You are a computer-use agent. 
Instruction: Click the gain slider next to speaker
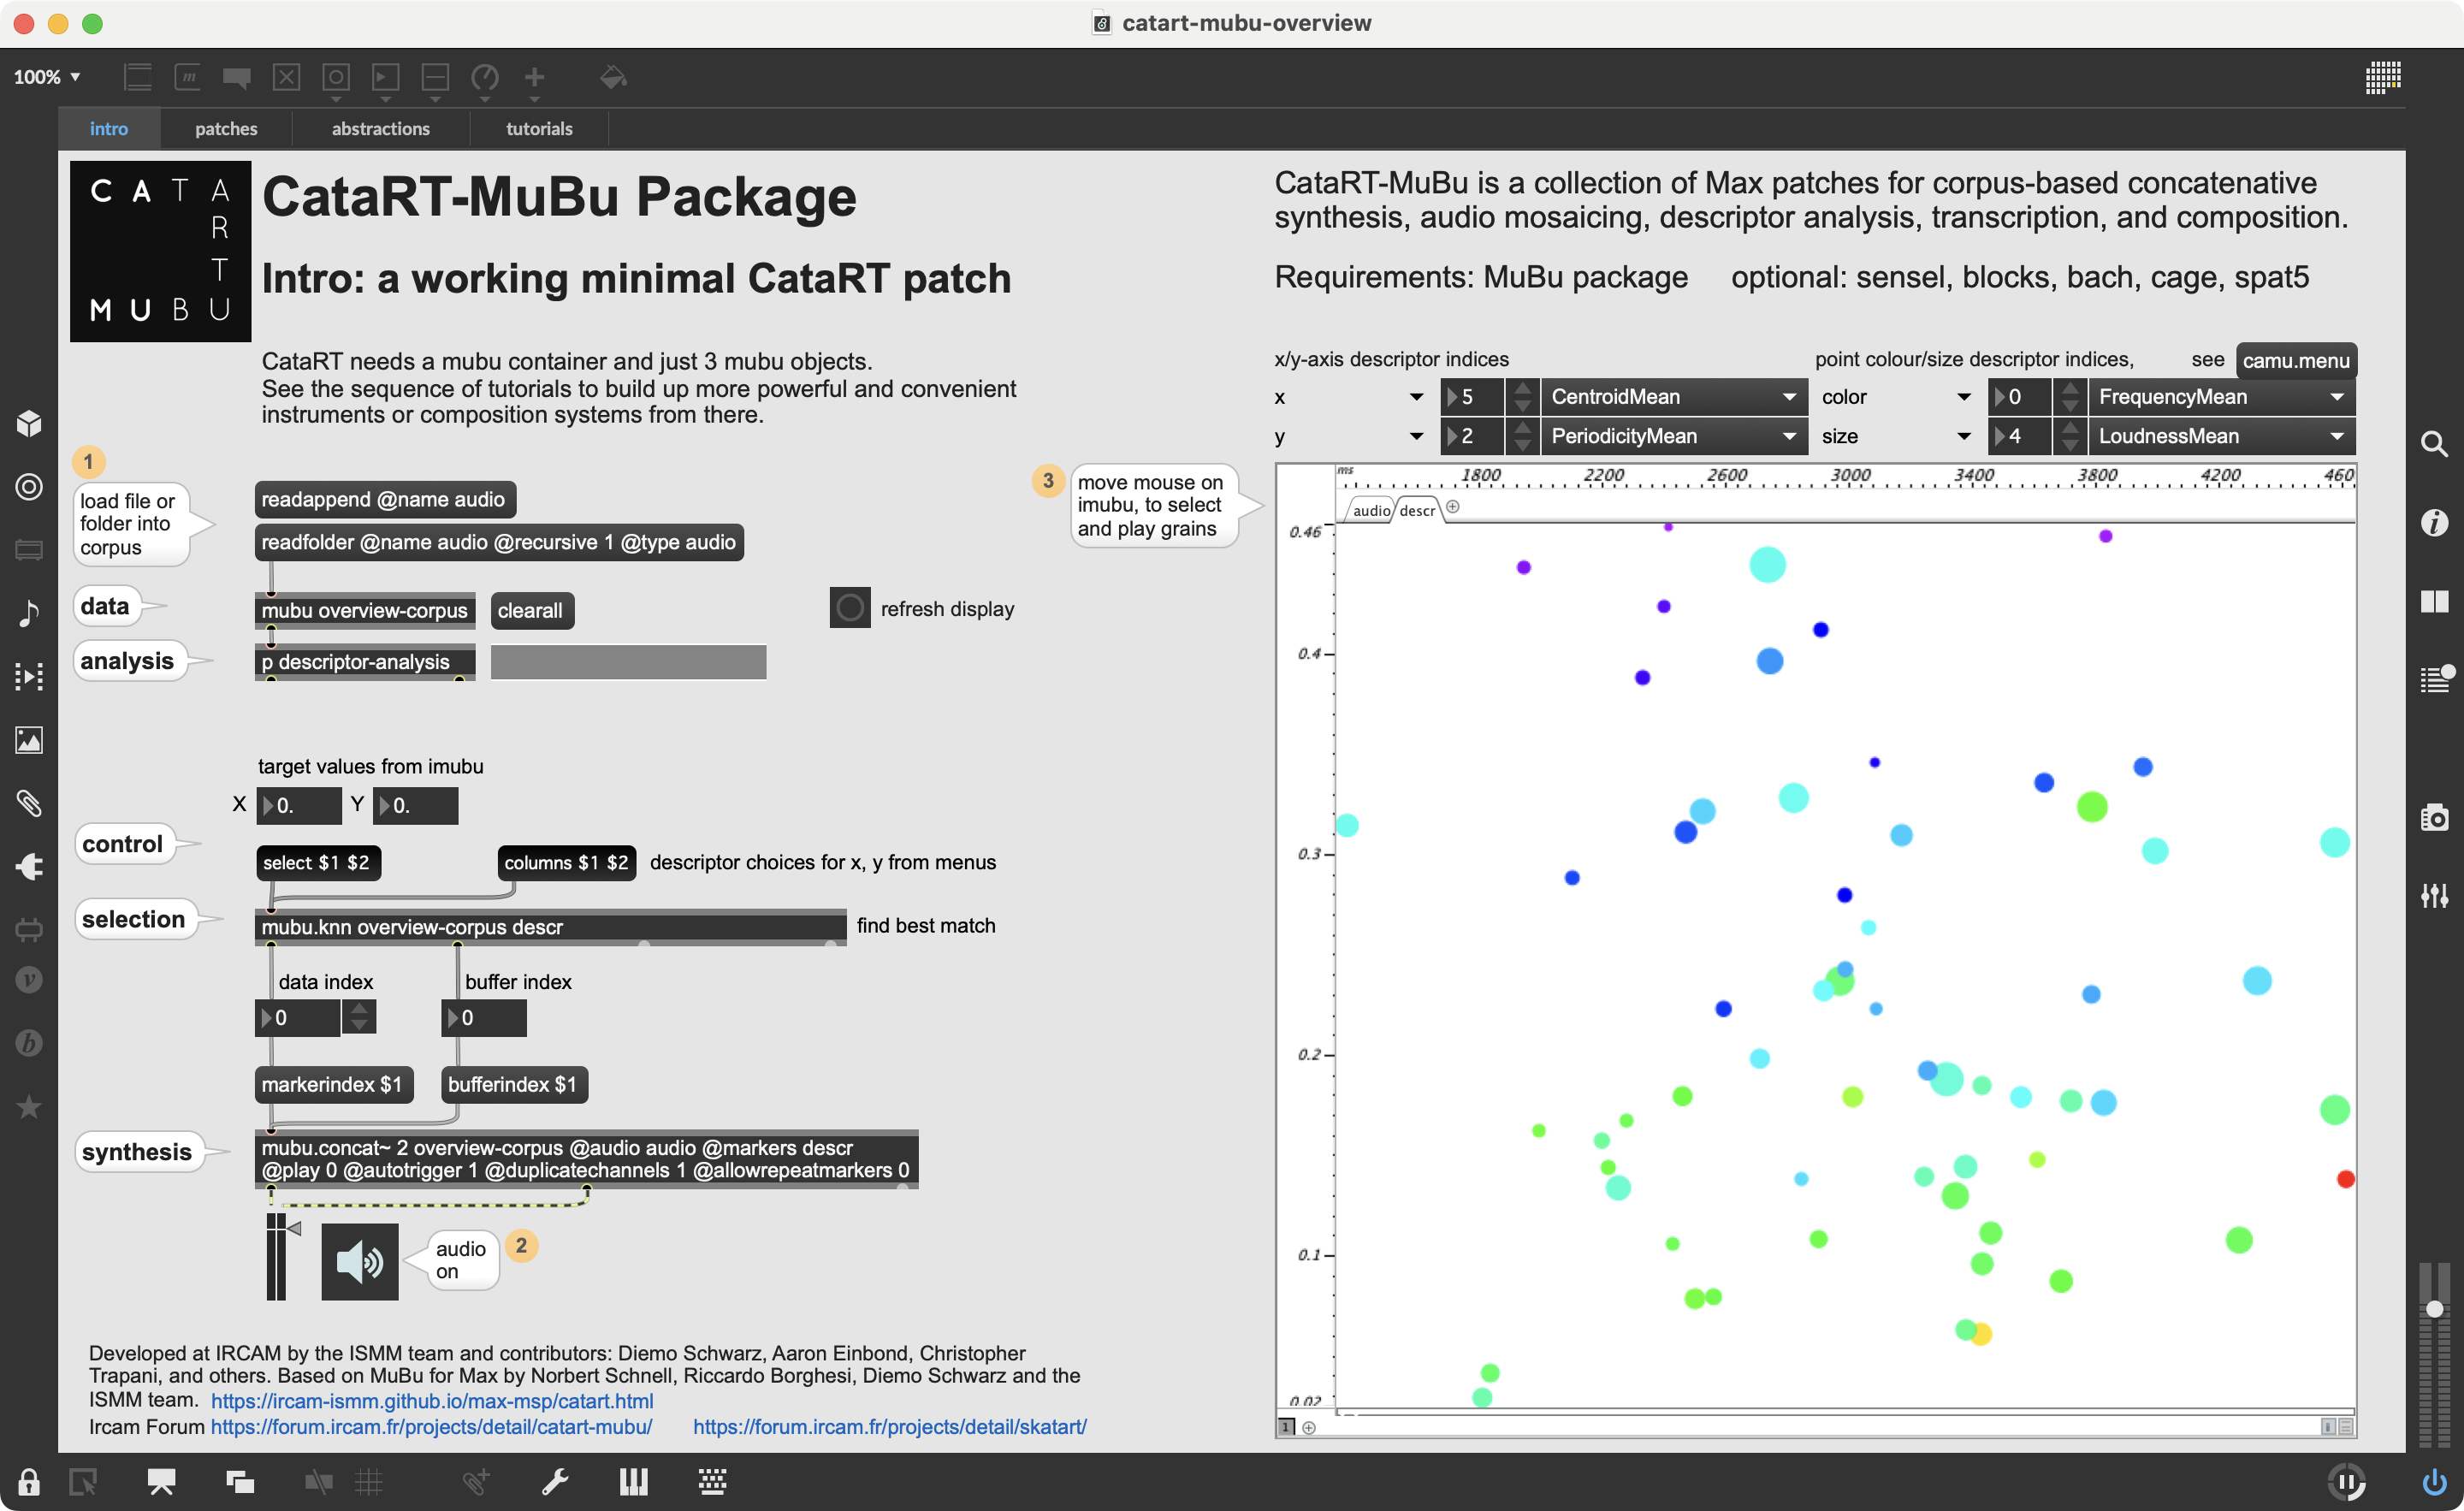276,1257
